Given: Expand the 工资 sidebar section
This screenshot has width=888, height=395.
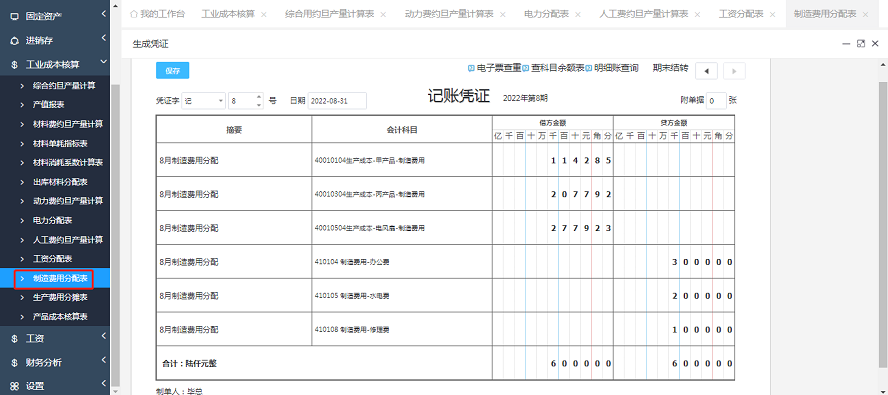Looking at the screenshot, I should pyautogui.click(x=103, y=337).
